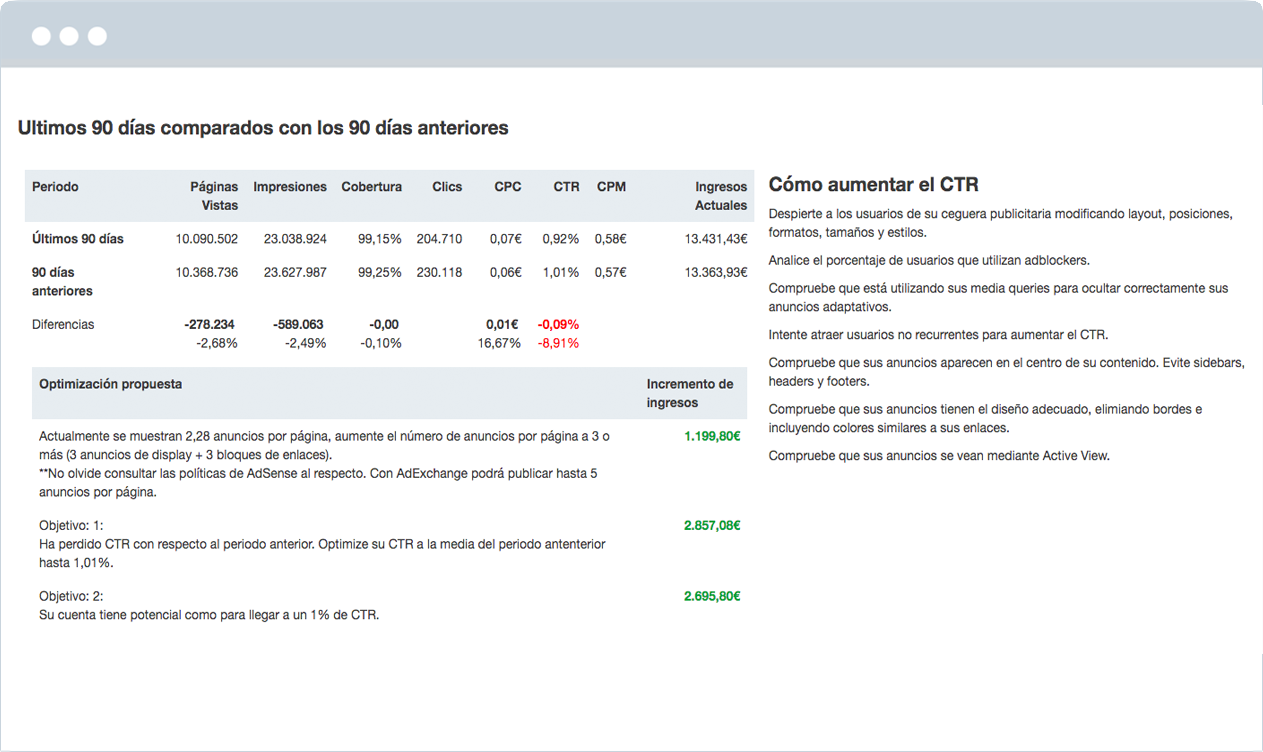1263x752 pixels.
Task: Click the Páginas Vistas column header
Action: [x=214, y=195]
